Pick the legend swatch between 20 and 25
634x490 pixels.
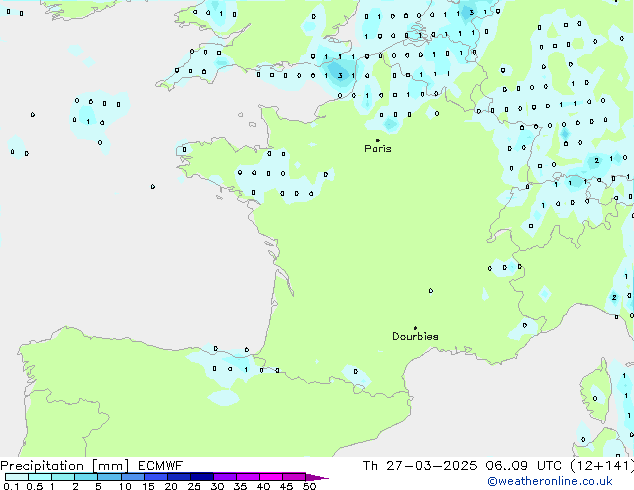point(180,477)
